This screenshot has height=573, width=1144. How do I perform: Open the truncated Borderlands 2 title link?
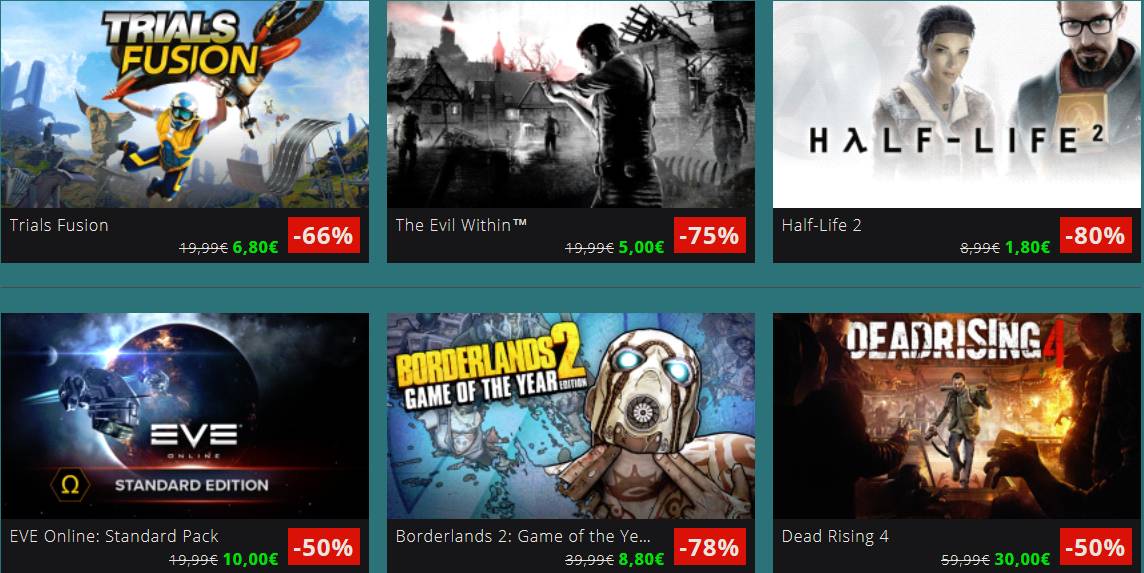click(522, 537)
